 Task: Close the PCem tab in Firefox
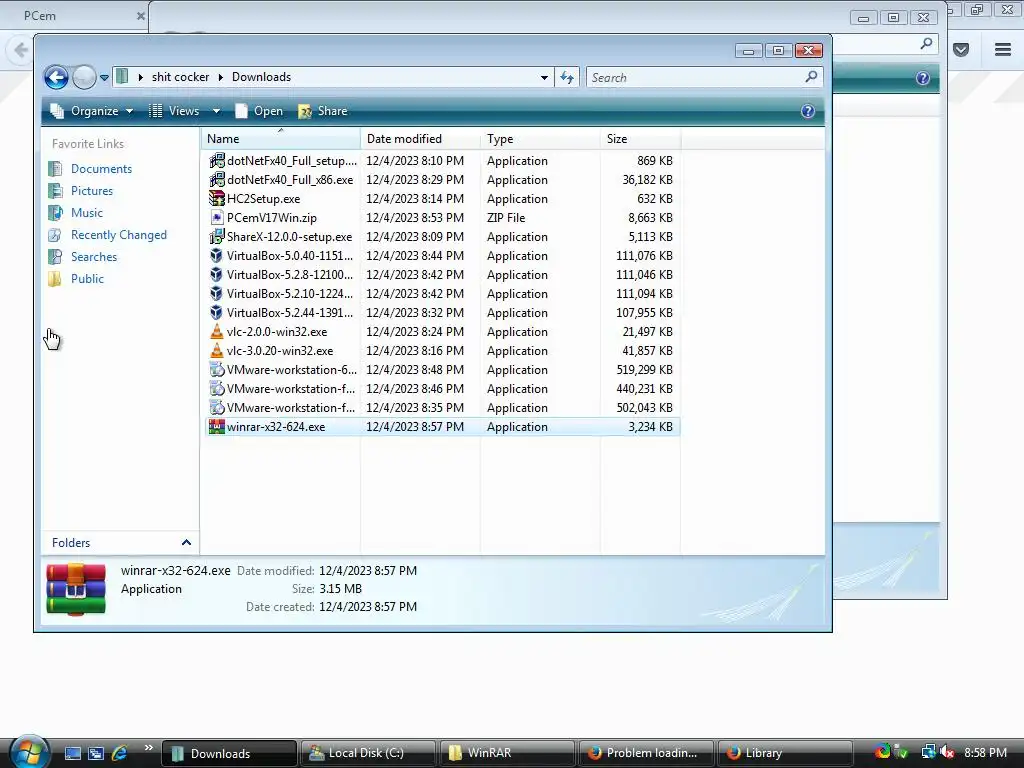click(140, 16)
